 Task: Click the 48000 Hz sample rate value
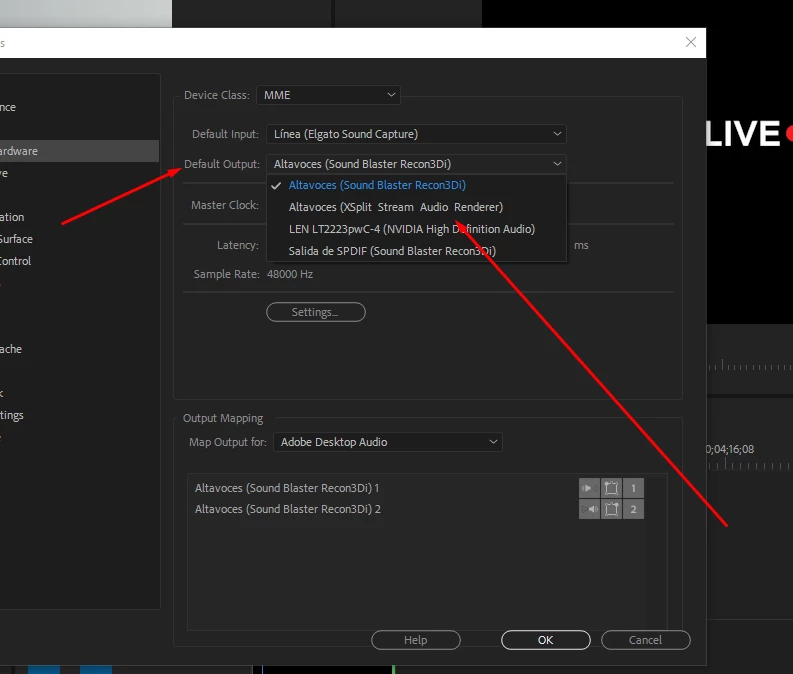(290, 274)
